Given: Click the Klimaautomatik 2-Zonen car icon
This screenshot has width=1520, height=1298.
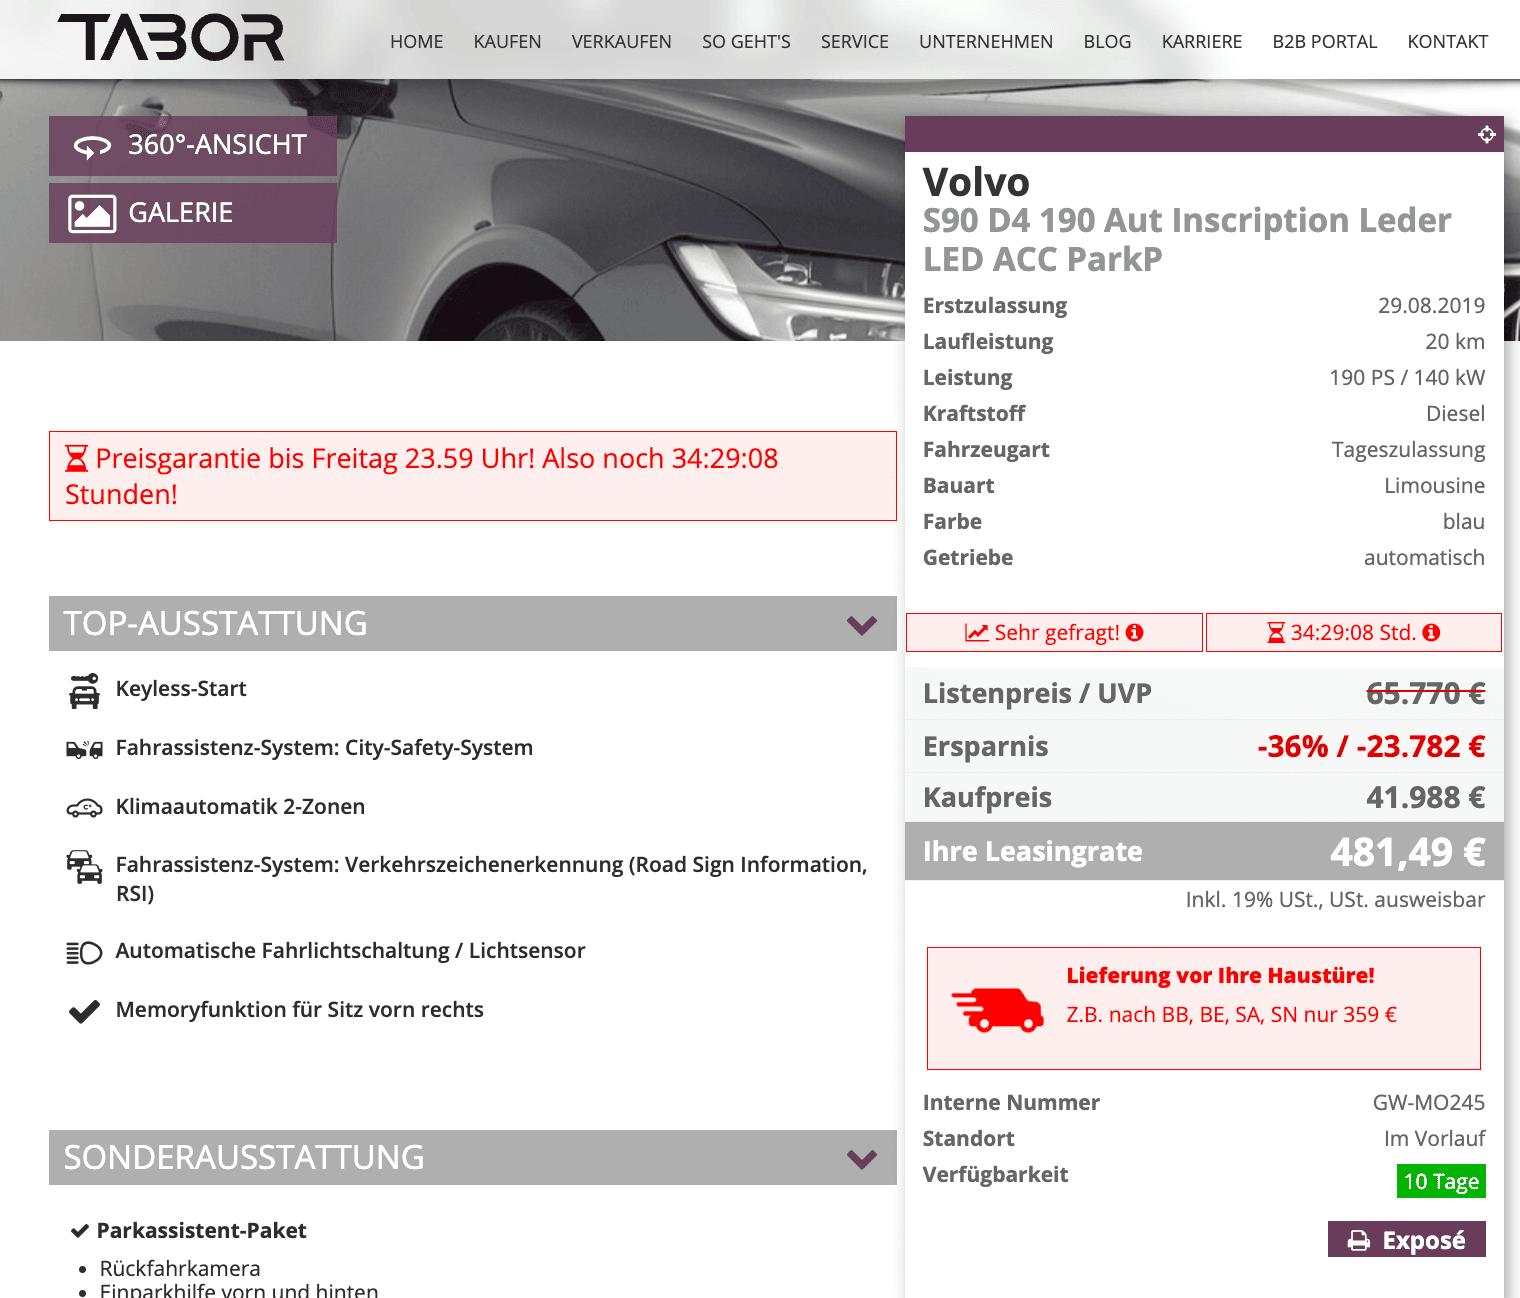Looking at the screenshot, I should [84, 808].
